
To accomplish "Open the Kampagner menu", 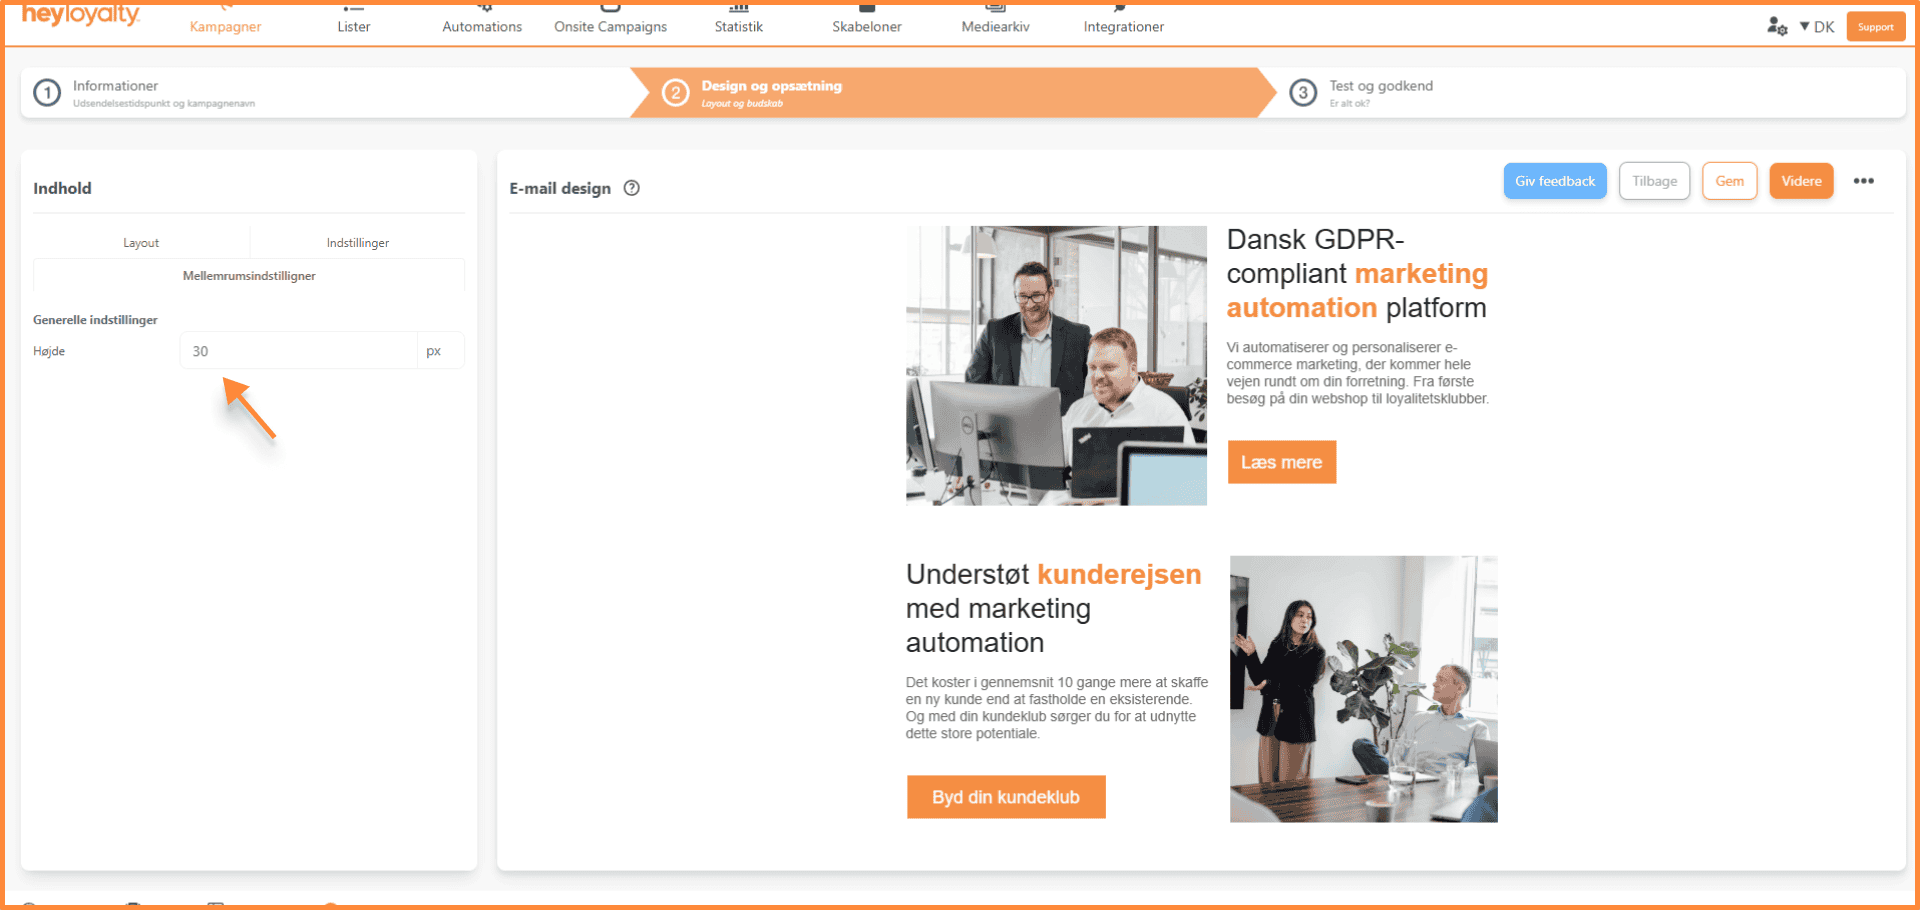I will [225, 27].
